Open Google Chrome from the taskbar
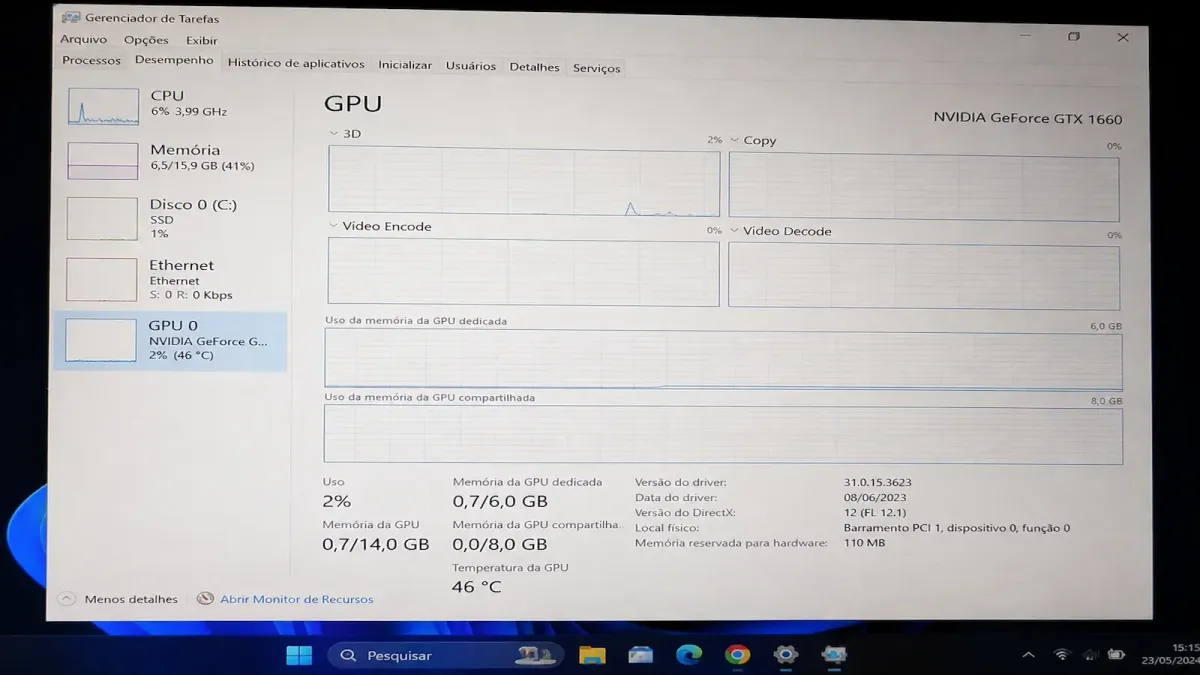Screen dimensions: 1200x675 (x=738, y=655)
